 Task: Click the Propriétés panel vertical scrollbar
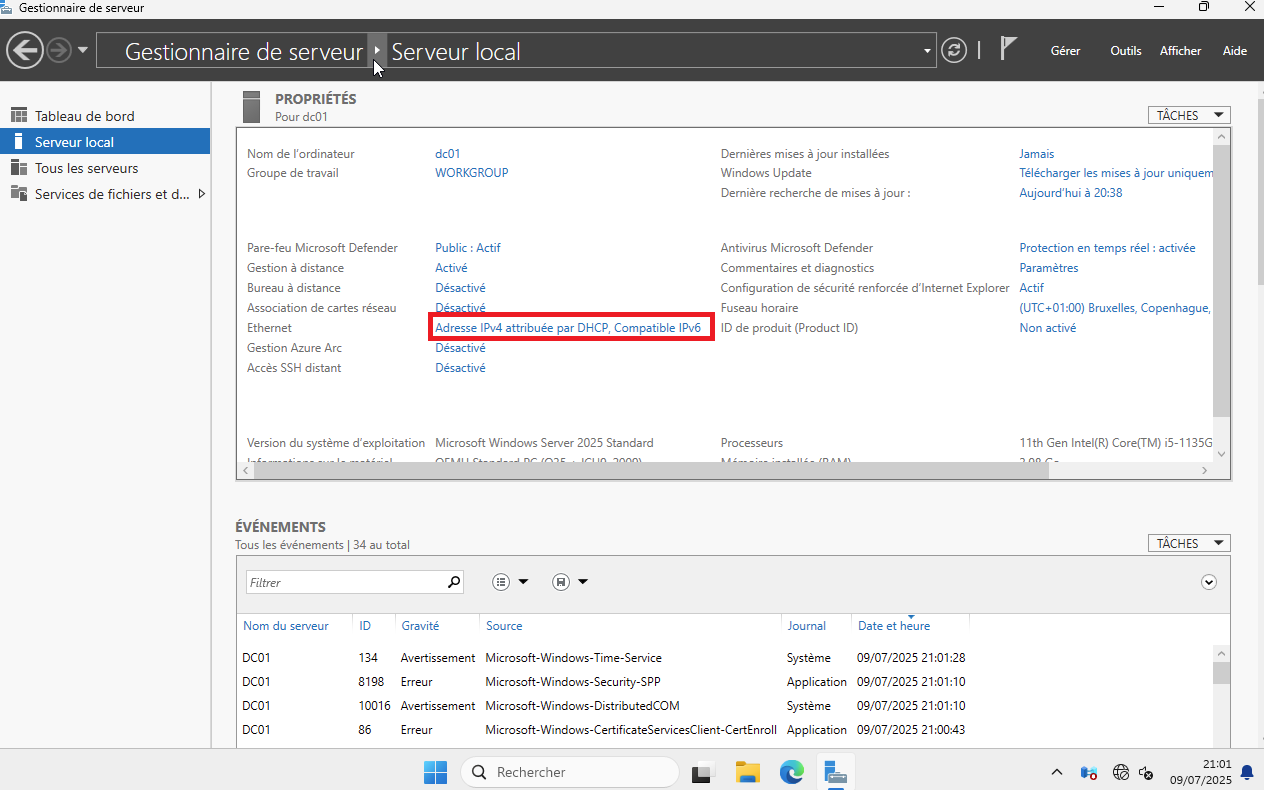1221,279
